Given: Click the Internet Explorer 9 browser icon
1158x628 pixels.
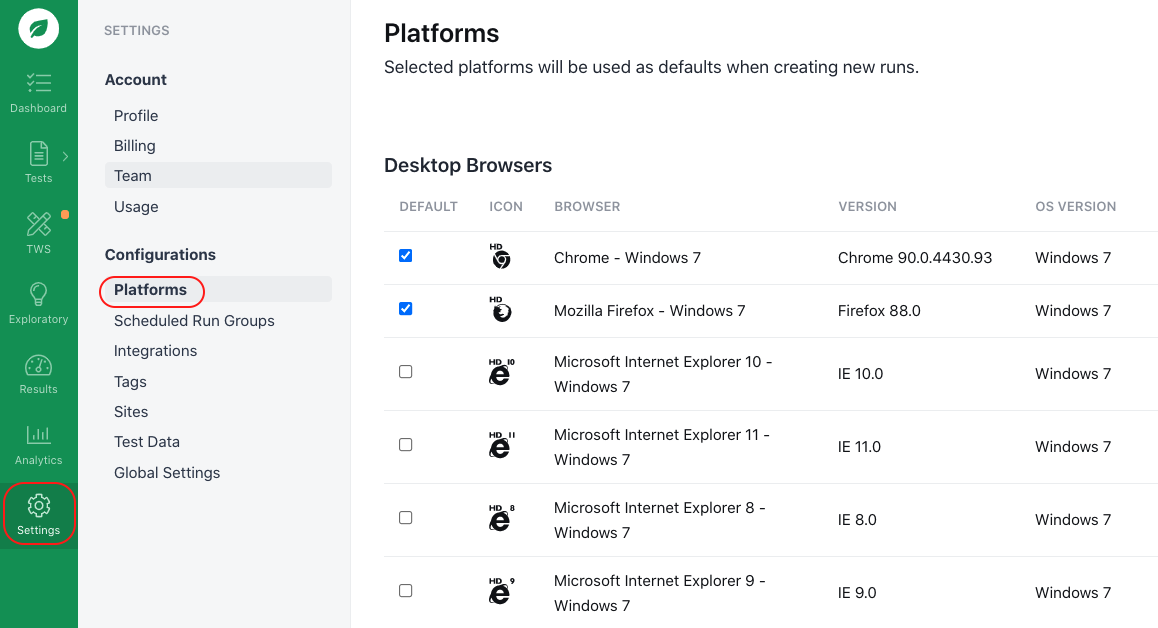Looking at the screenshot, I should click(x=500, y=592).
